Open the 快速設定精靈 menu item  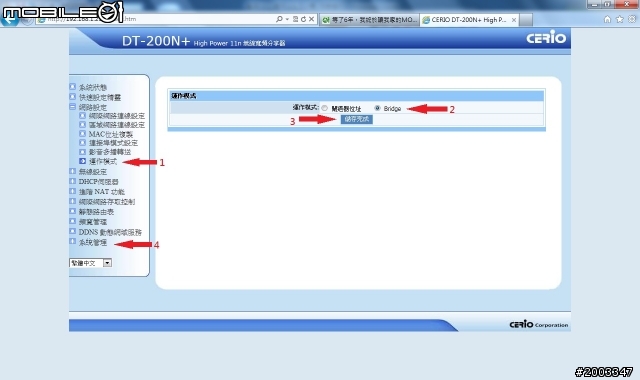coord(100,97)
